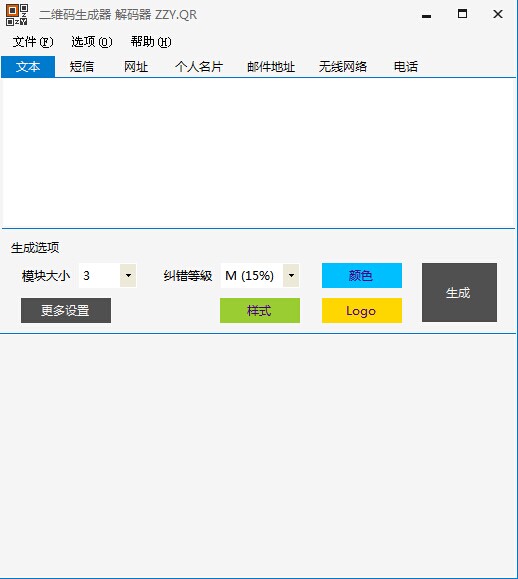Image resolution: width=518 pixels, height=579 pixels.
Task: Click the ZZY.QR app icon in title bar
Action: coord(17,15)
